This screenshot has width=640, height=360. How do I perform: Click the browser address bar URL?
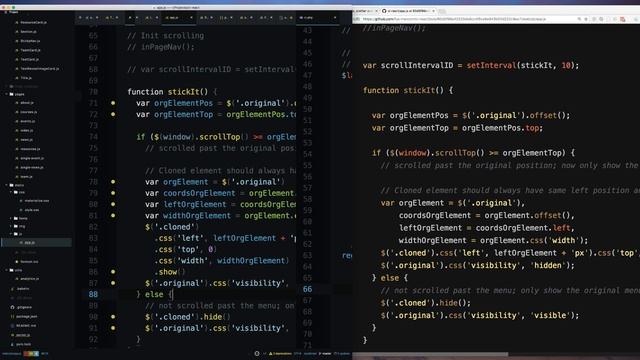point(454,19)
